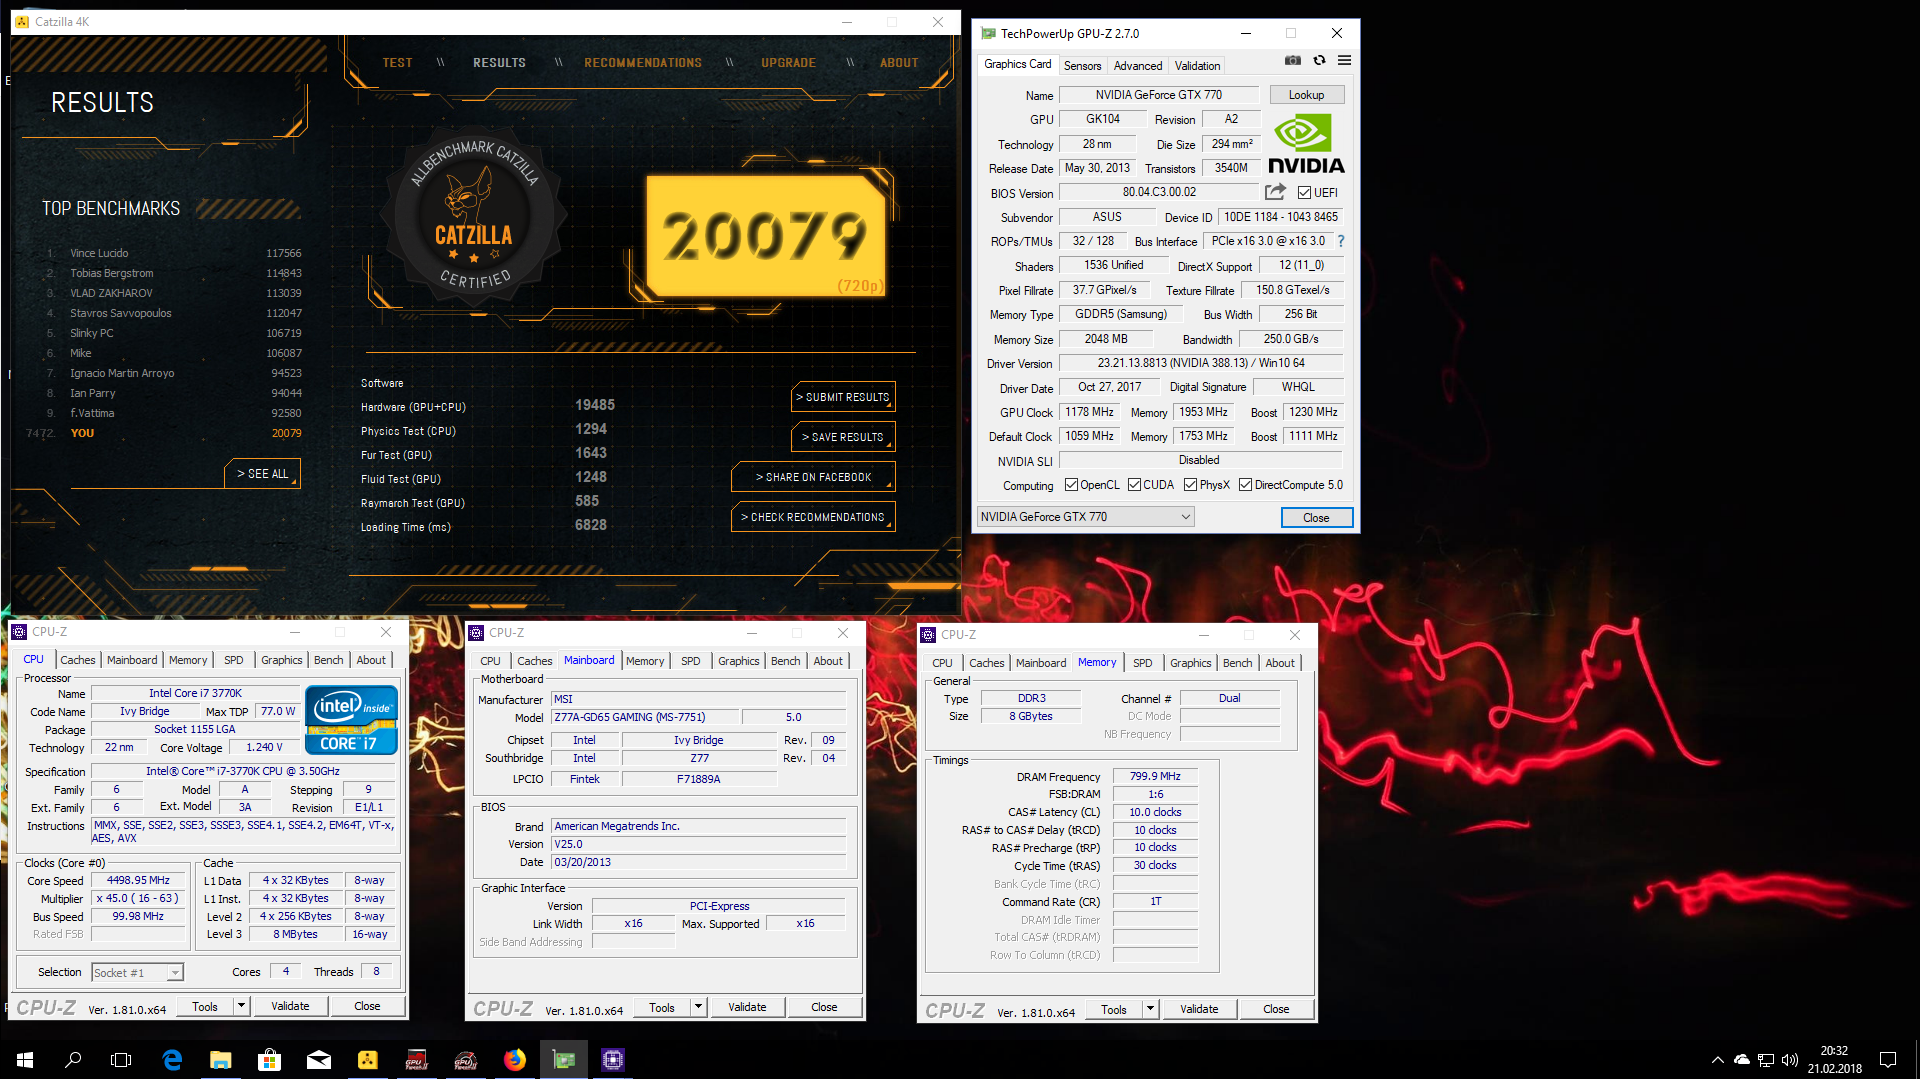This screenshot has height=1079, width=1920.
Task: Open File Explorer from the taskbar
Action: click(221, 1060)
